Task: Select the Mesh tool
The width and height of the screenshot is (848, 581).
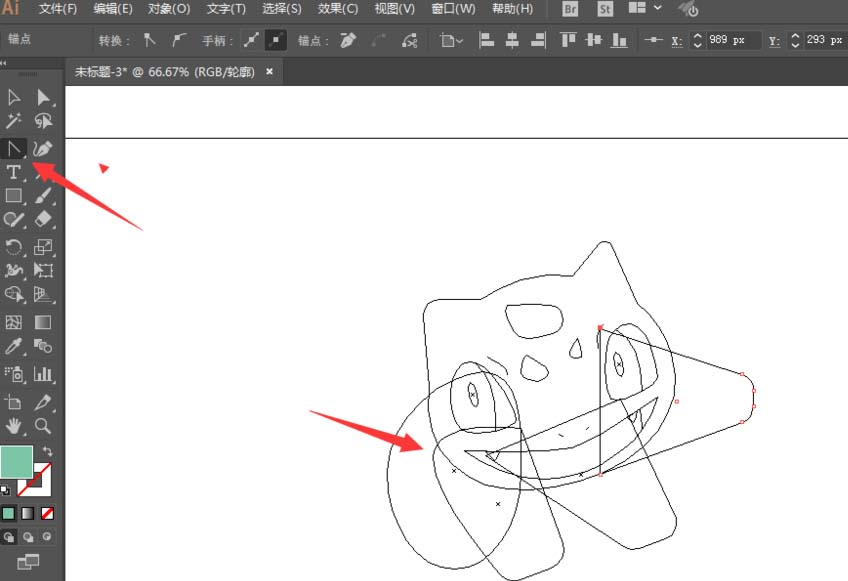Action: pyautogui.click(x=14, y=322)
